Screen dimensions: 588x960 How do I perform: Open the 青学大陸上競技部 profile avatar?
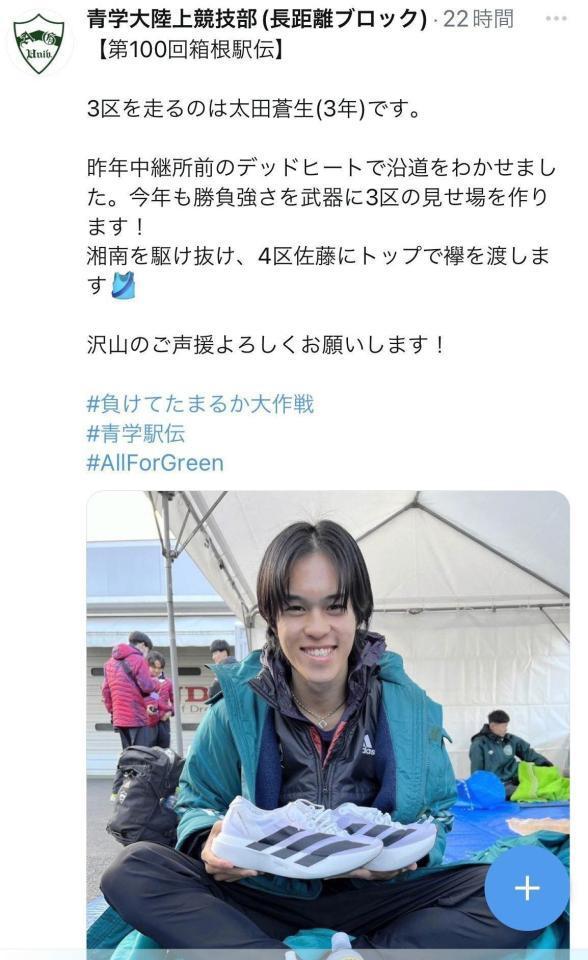coord(40,43)
